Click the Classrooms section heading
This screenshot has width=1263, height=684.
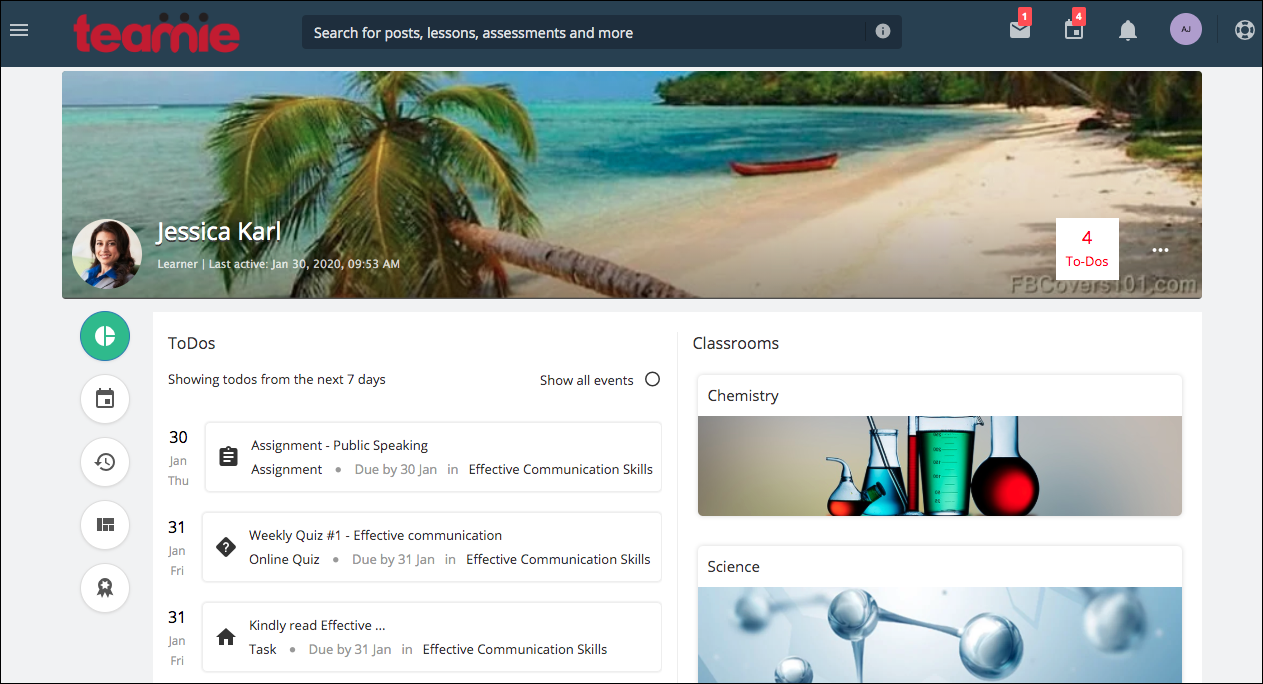coord(736,343)
